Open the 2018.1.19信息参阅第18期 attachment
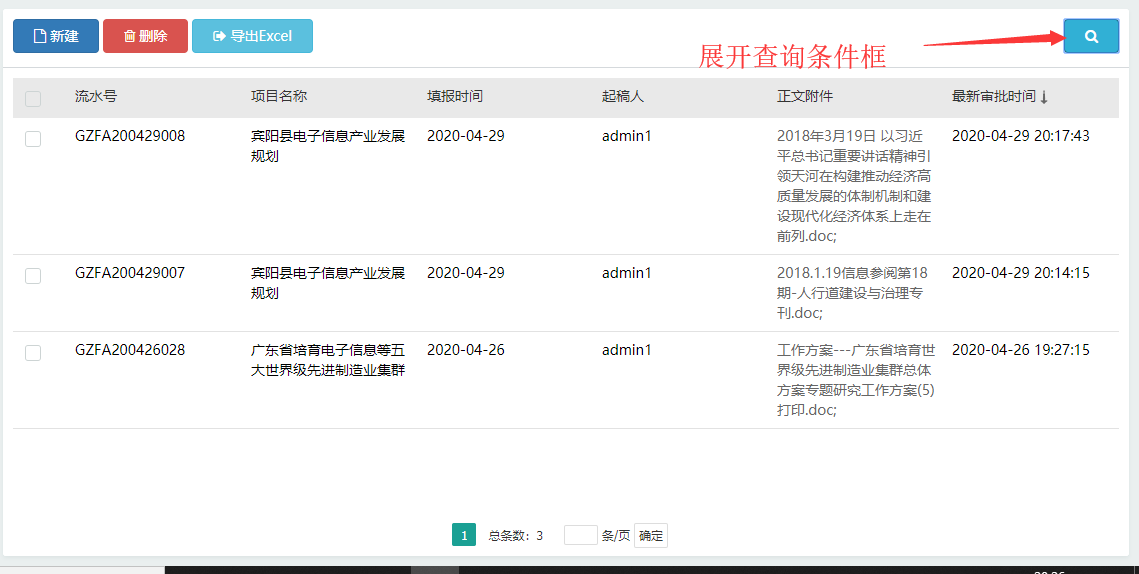Image resolution: width=1139 pixels, height=574 pixels. pos(852,292)
